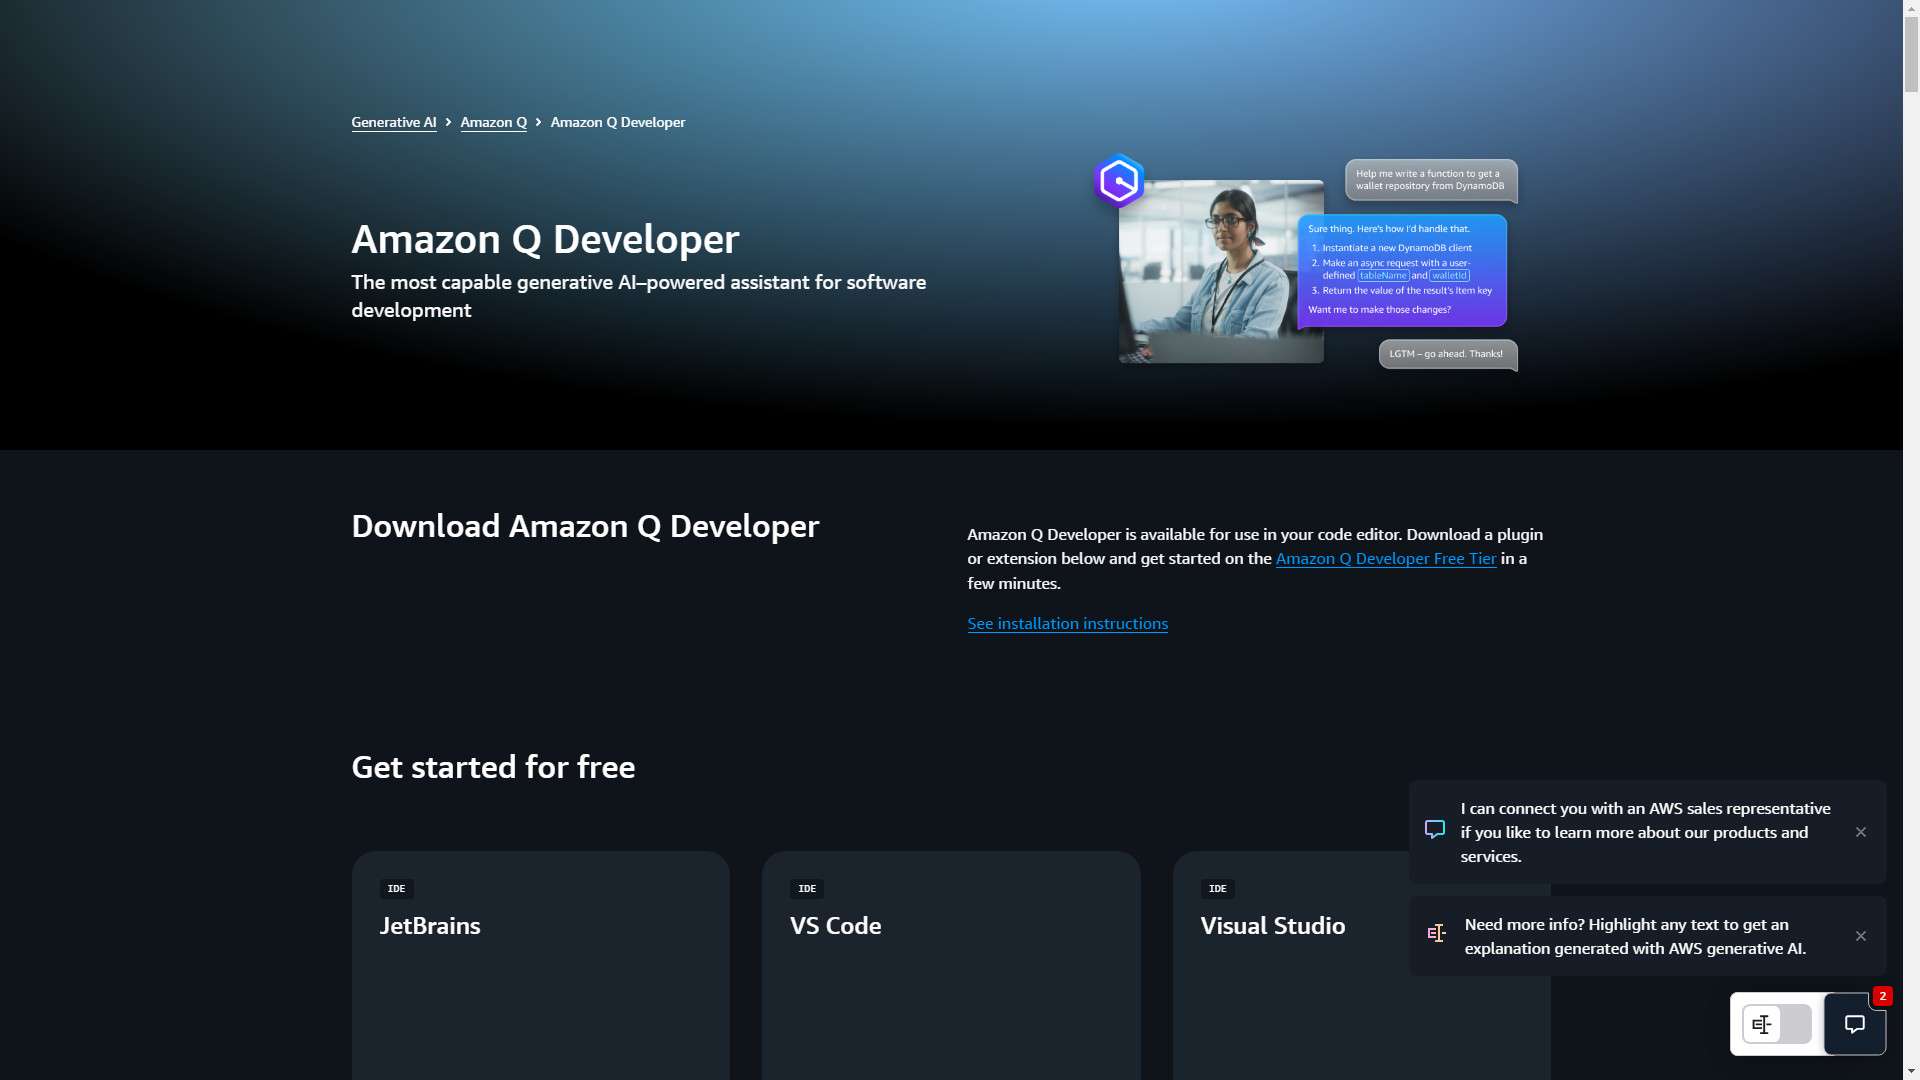1920x1080 pixels.
Task: Click the Get started for free heading
Action: 493,767
